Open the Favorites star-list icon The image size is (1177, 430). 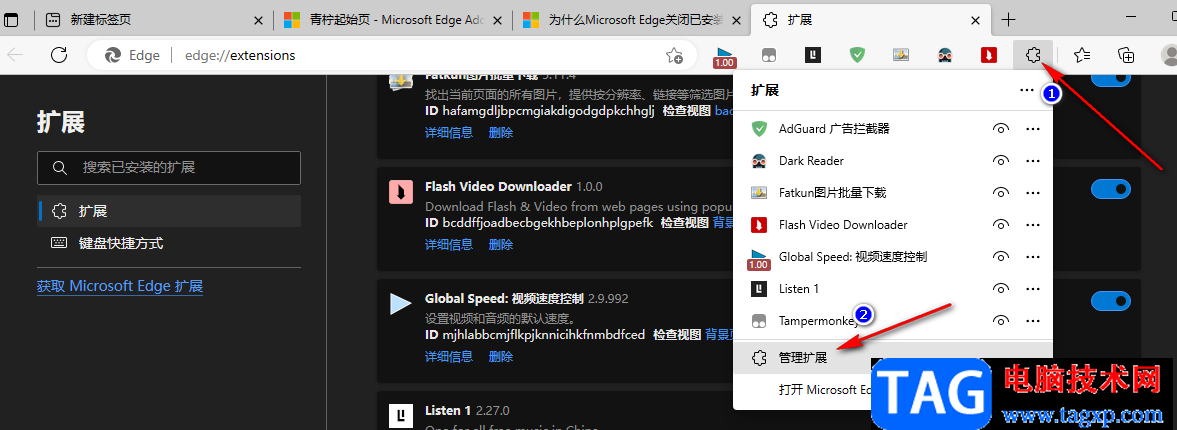coord(1082,55)
